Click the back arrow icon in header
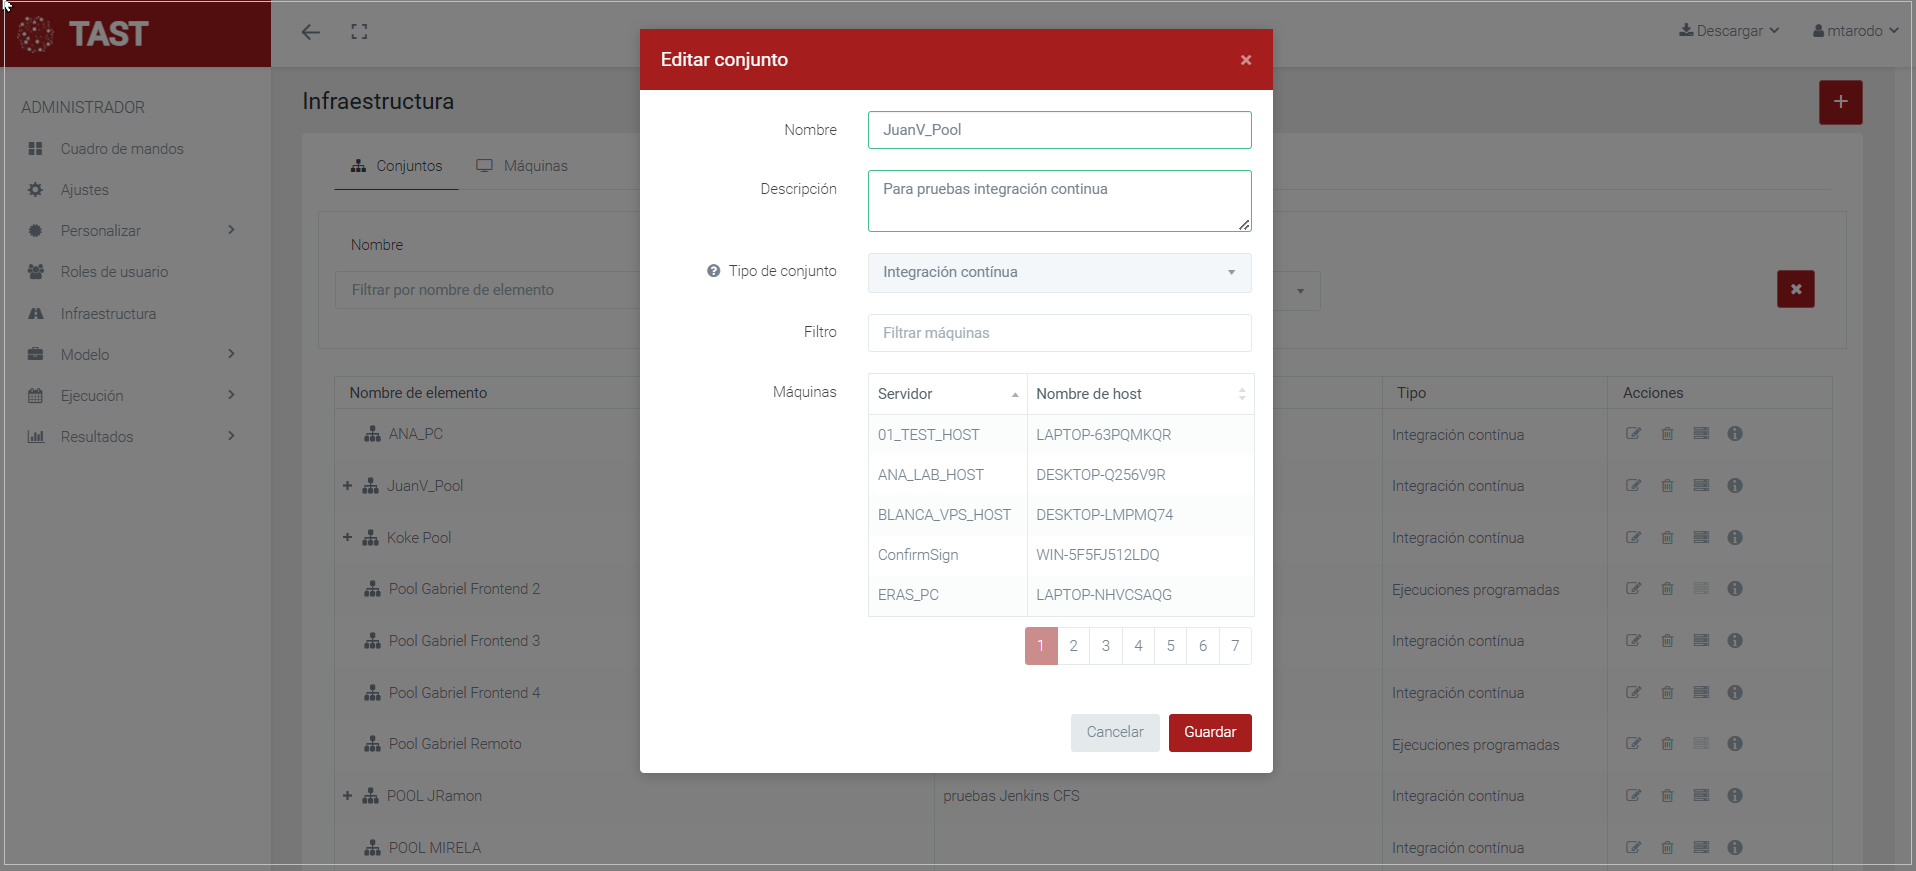Screen dimensions: 1916x871 point(311,32)
